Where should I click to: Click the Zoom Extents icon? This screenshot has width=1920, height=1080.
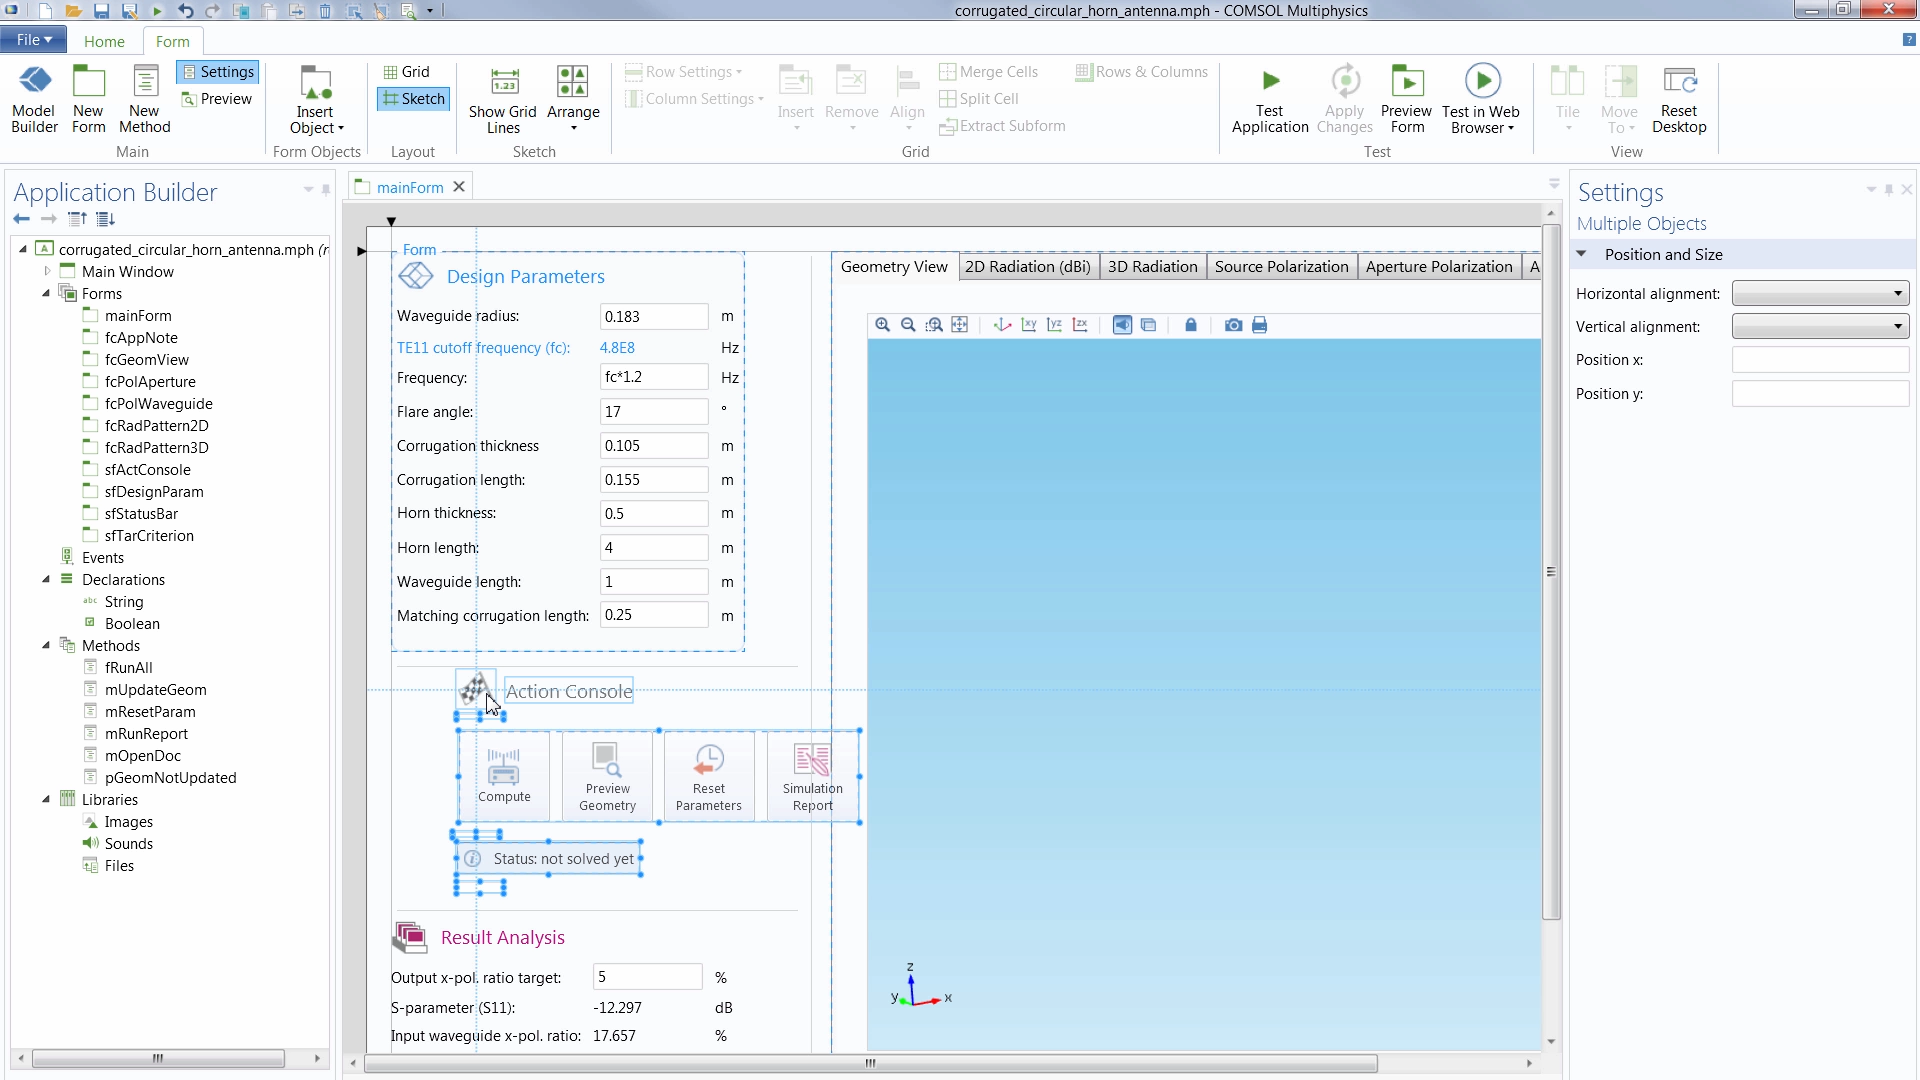(x=960, y=325)
